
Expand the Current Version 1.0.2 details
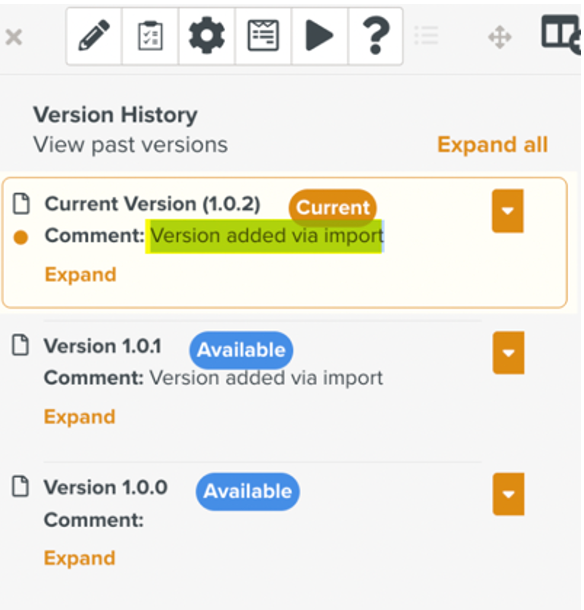click(x=81, y=275)
